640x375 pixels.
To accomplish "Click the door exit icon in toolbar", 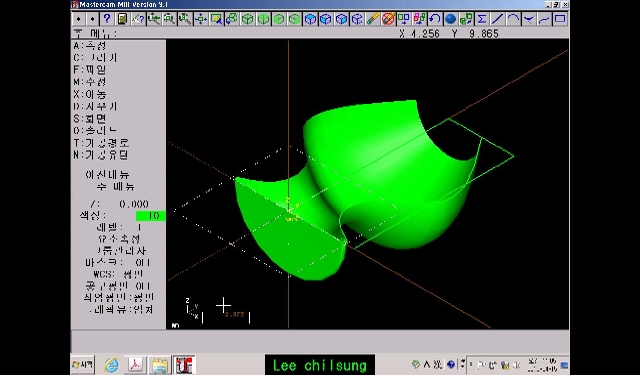I will click(x=122, y=19).
